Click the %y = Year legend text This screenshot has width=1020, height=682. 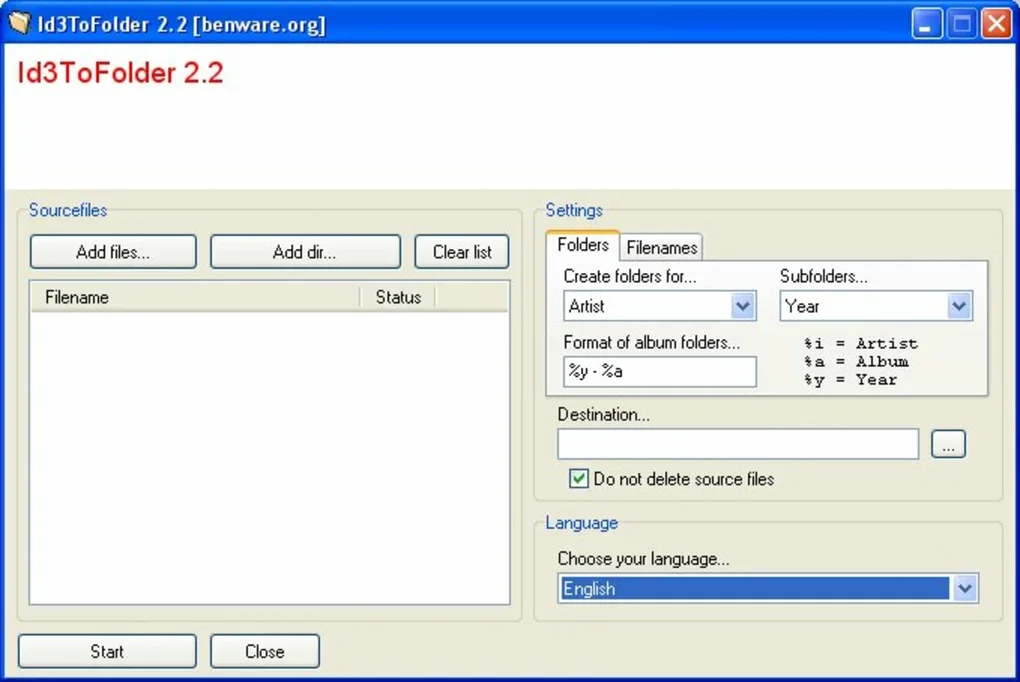click(x=850, y=379)
